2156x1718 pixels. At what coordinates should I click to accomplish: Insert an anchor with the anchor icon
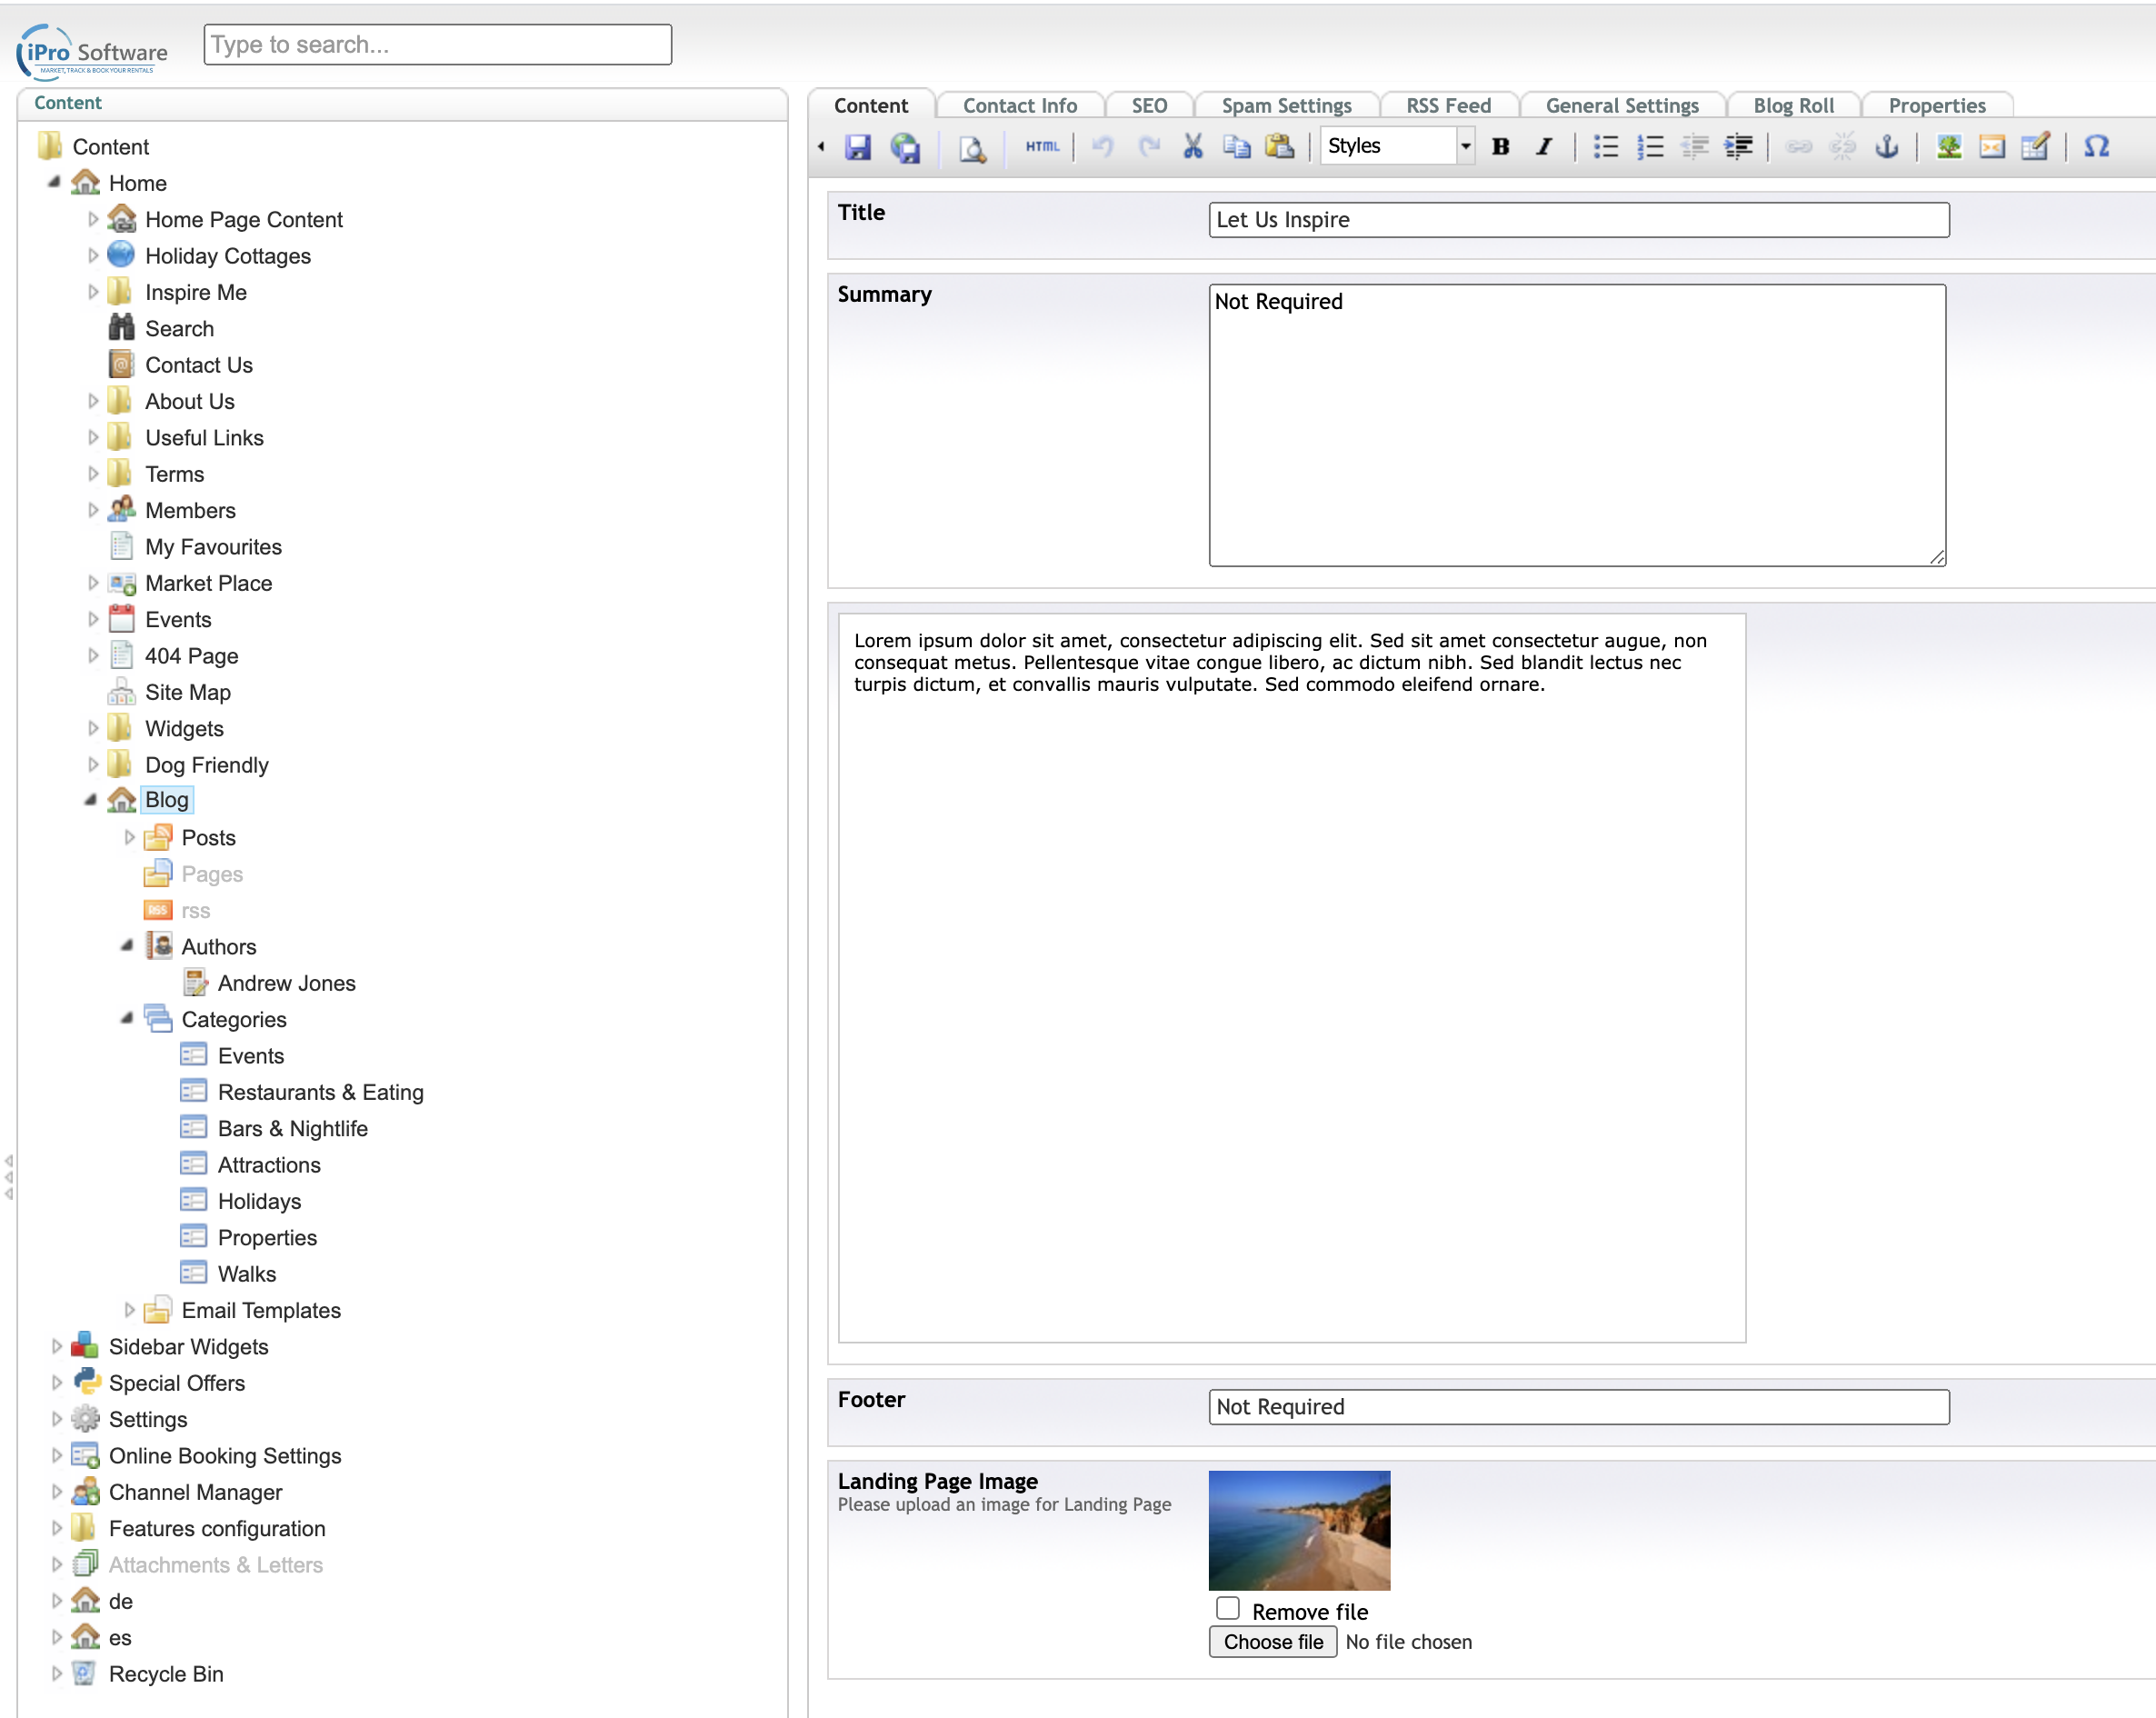1886,147
